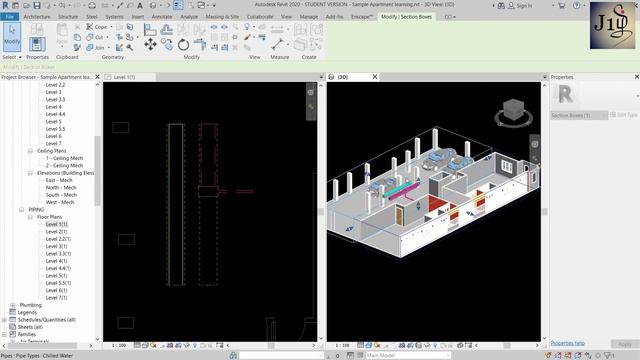Viewport: 640px width, 360px height.
Task: Open the Architecture ribbon tab
Action: (x=37, y=17)
